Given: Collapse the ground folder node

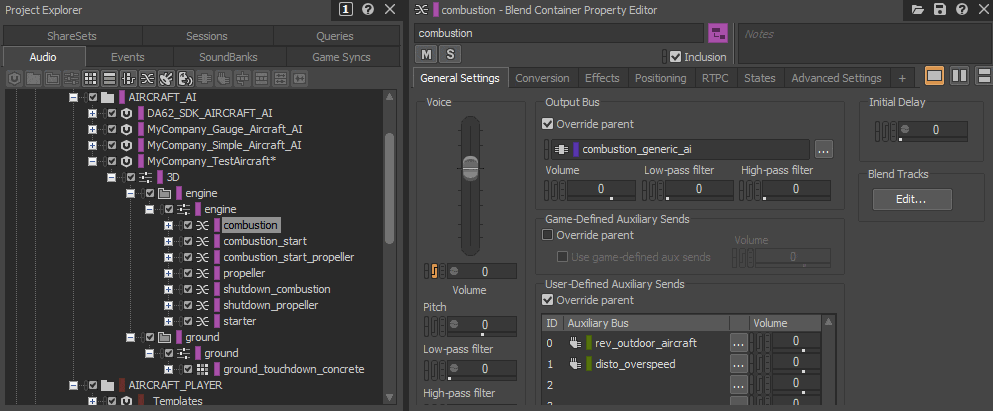Looking at the screenshot, I should pyautogui.click(x=131, y=338).
